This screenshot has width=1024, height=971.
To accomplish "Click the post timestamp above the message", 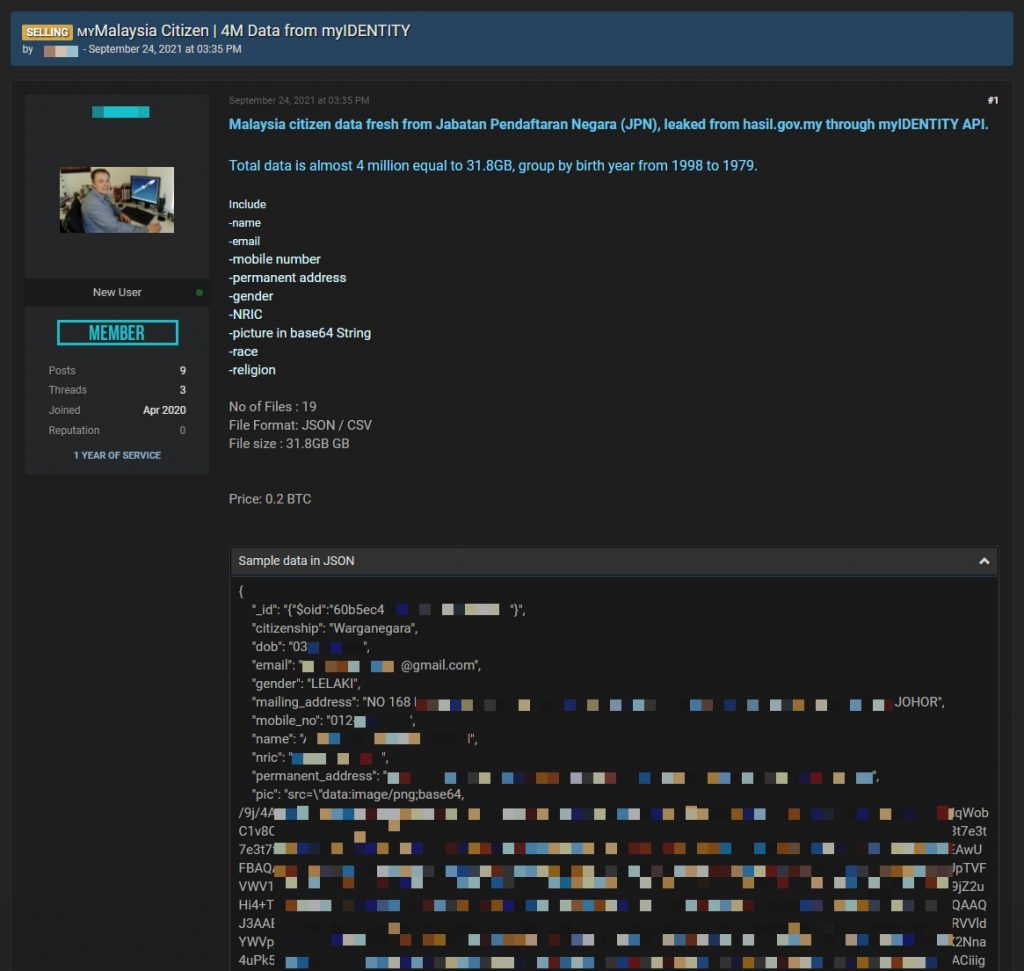I will coord(298,101).
